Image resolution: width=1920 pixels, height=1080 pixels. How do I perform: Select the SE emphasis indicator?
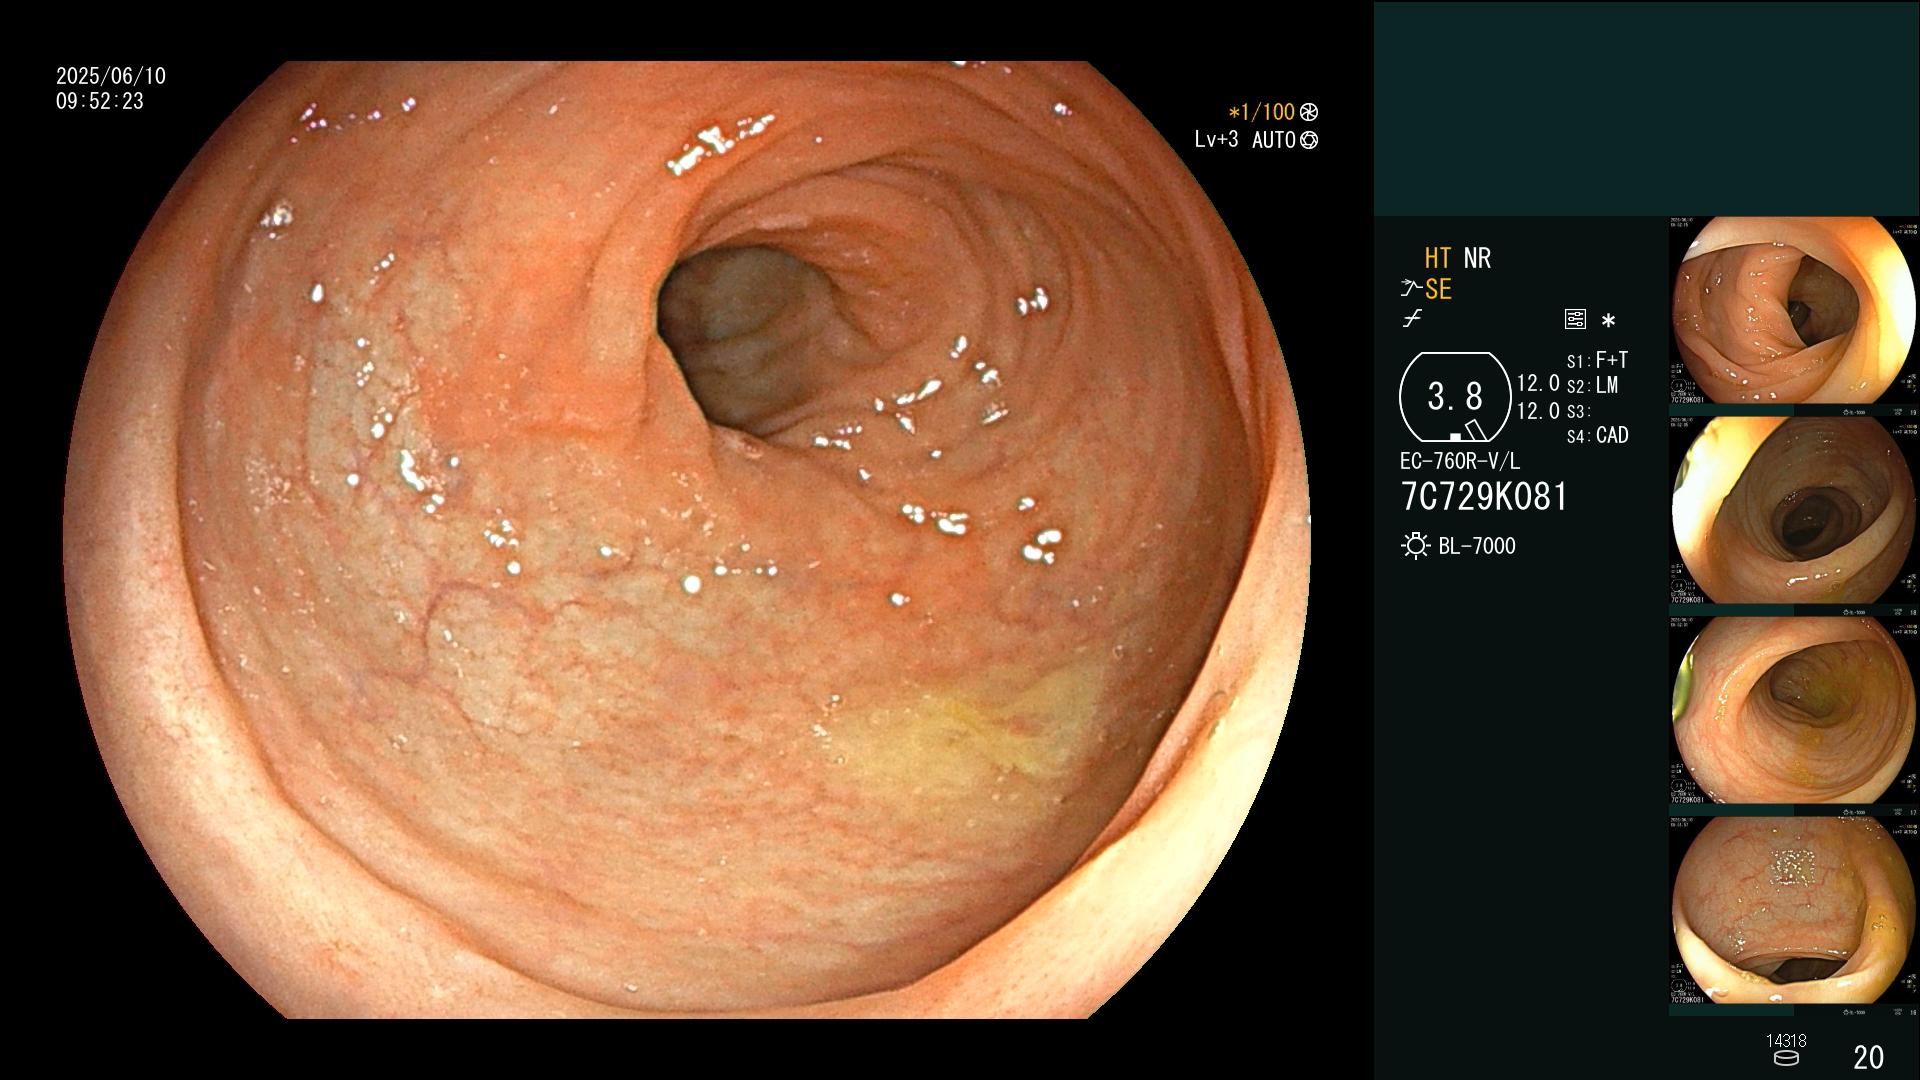[1438, 290]
